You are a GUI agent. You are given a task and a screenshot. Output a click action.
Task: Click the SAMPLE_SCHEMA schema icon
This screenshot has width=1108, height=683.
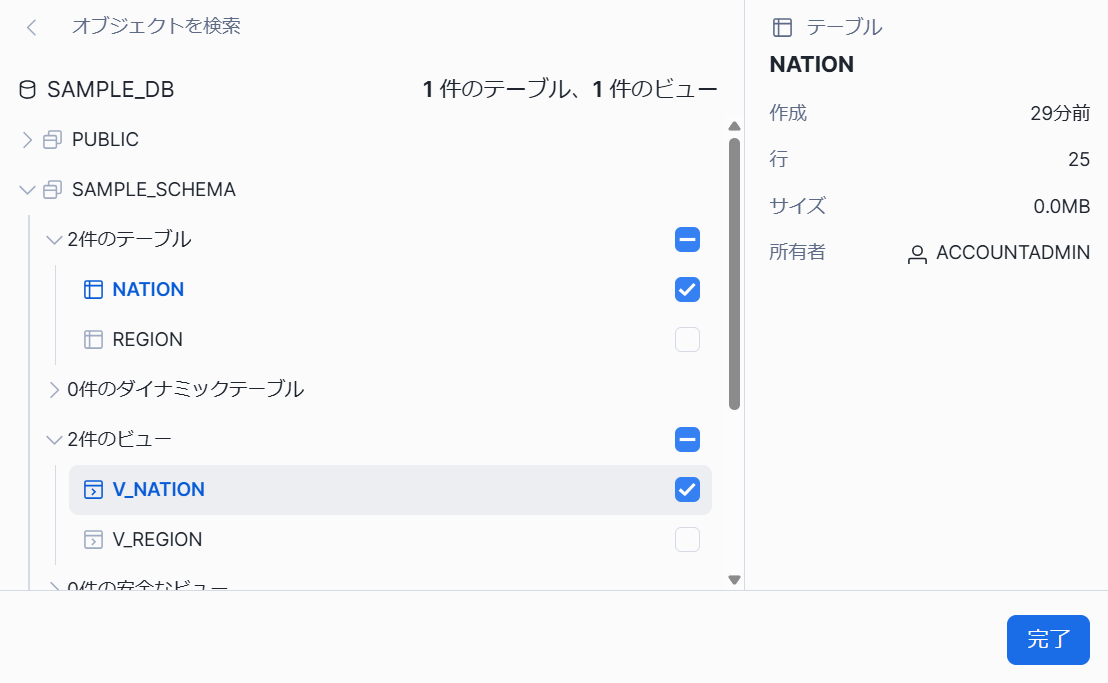coord(50,189)
